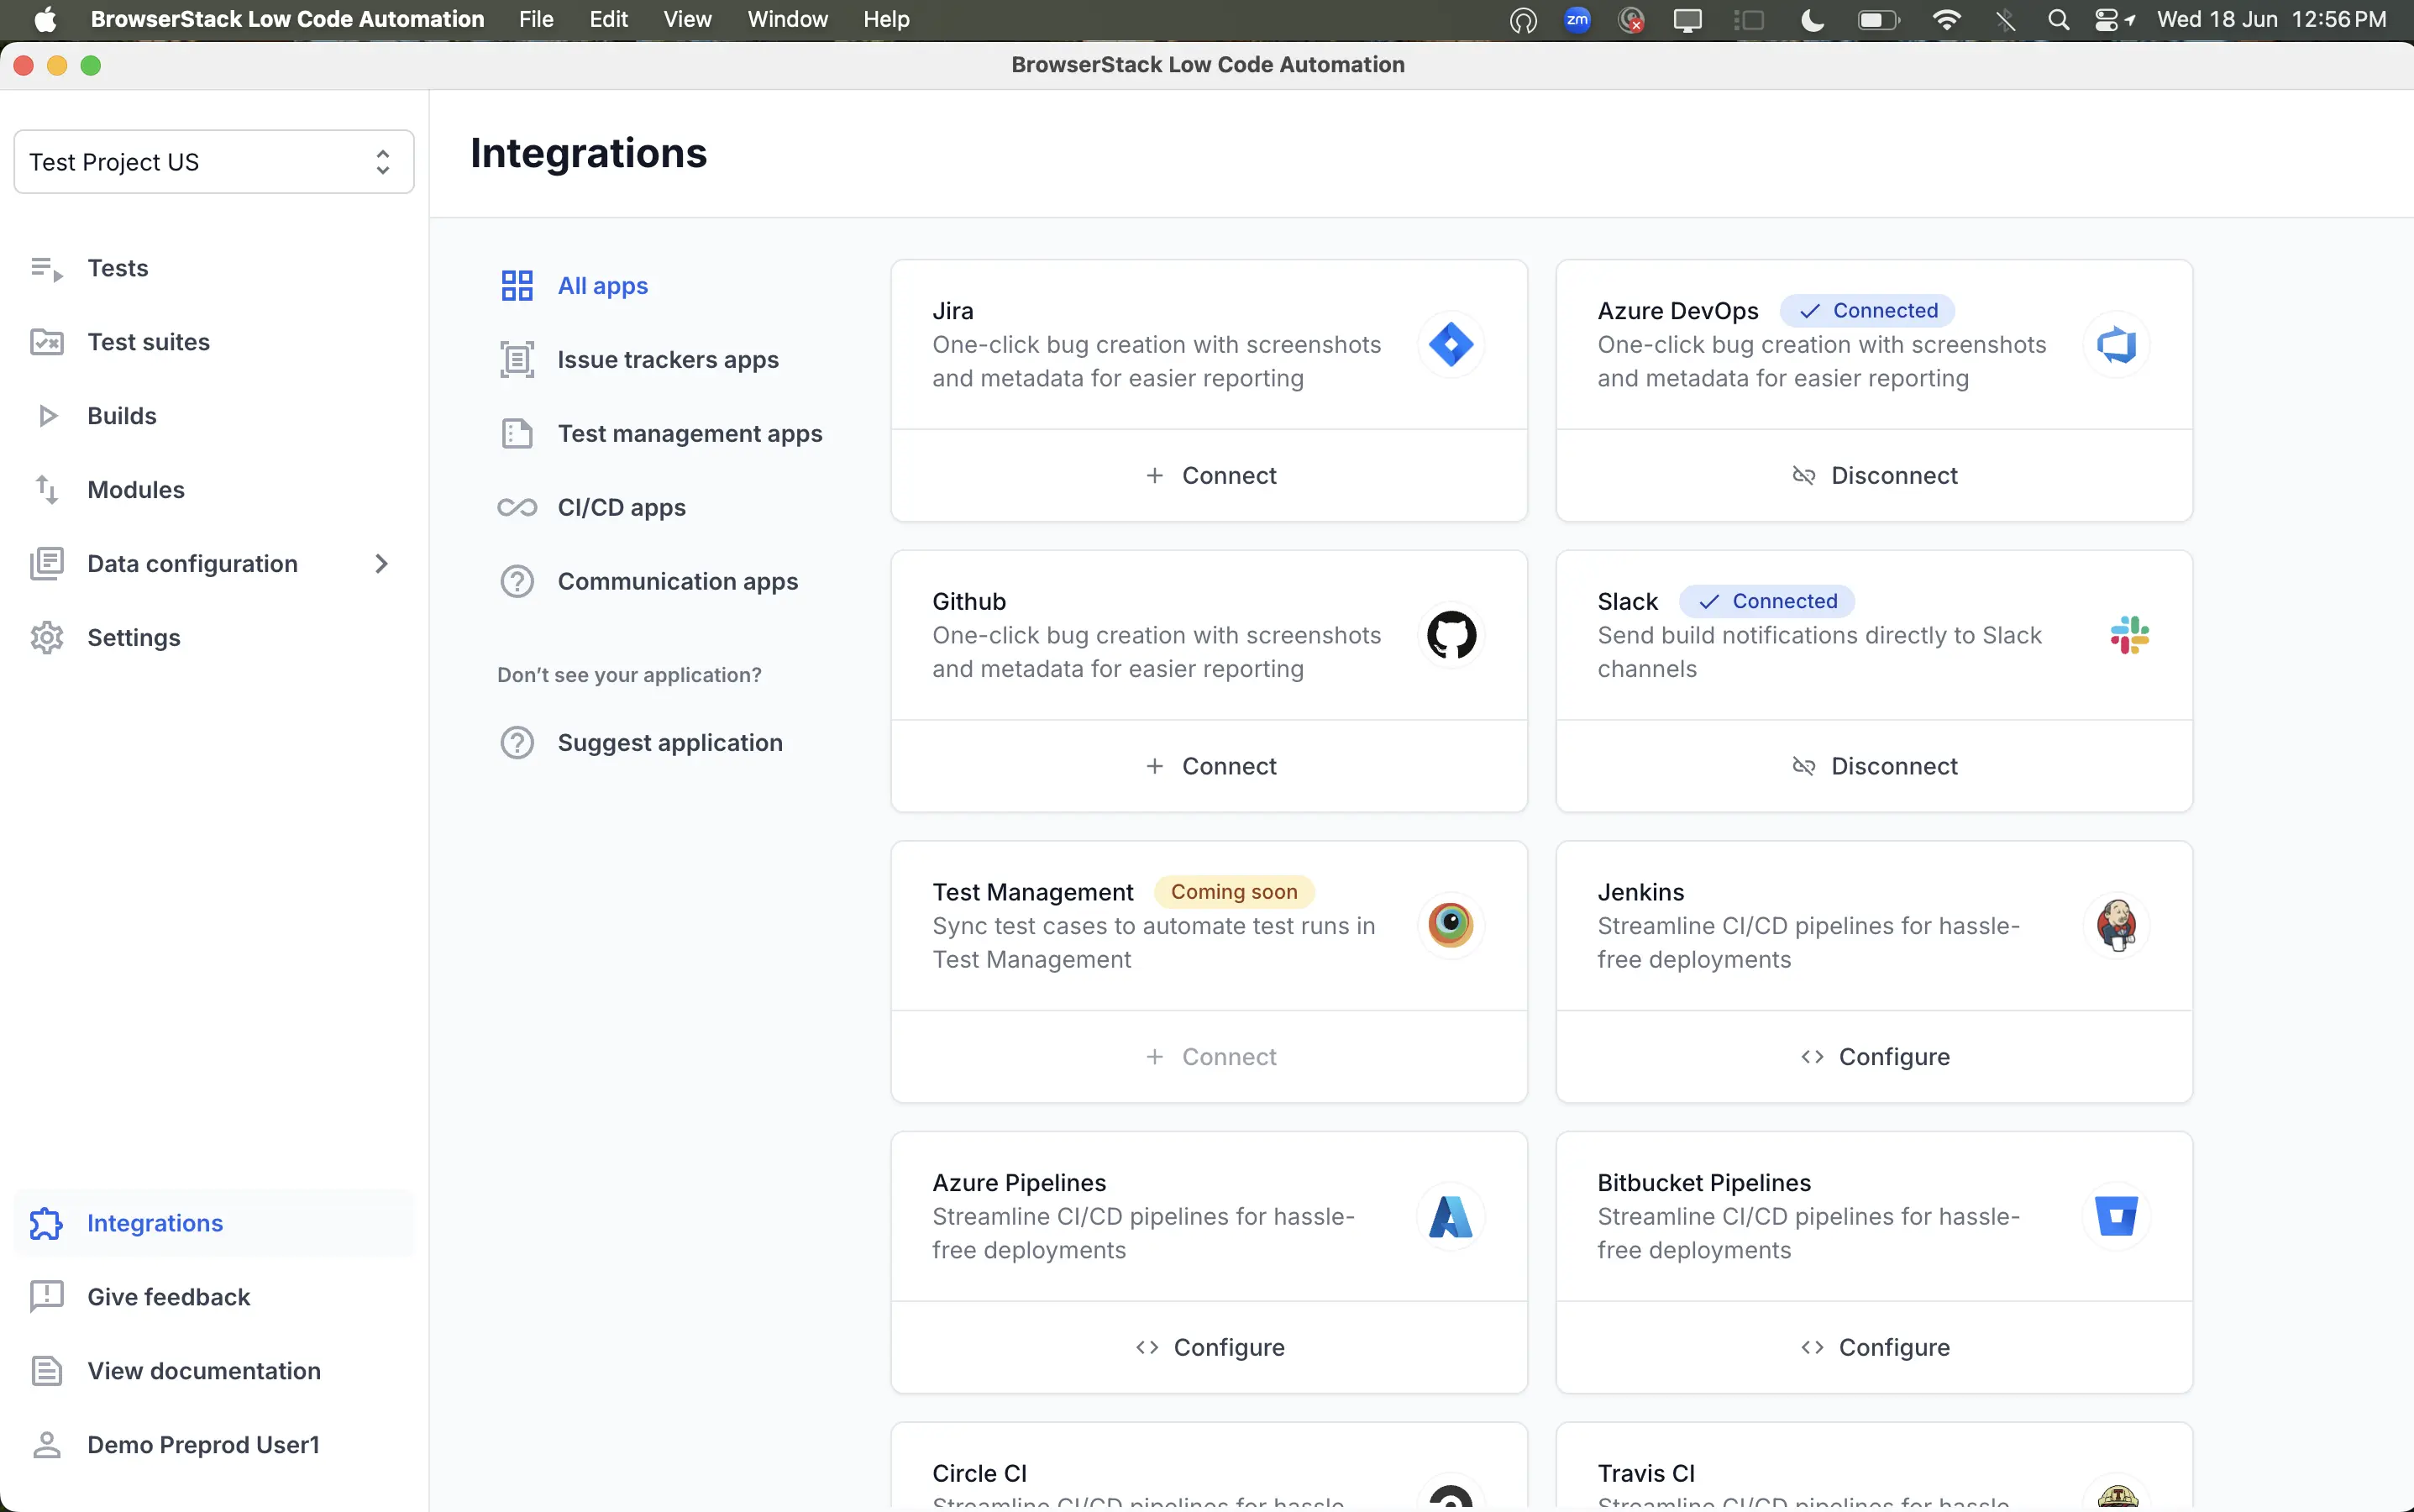Image resolution: width=2414 pixels, height=1512 pixels.
Task: Click the Wi-Fi status icon
Action: 1946,19
